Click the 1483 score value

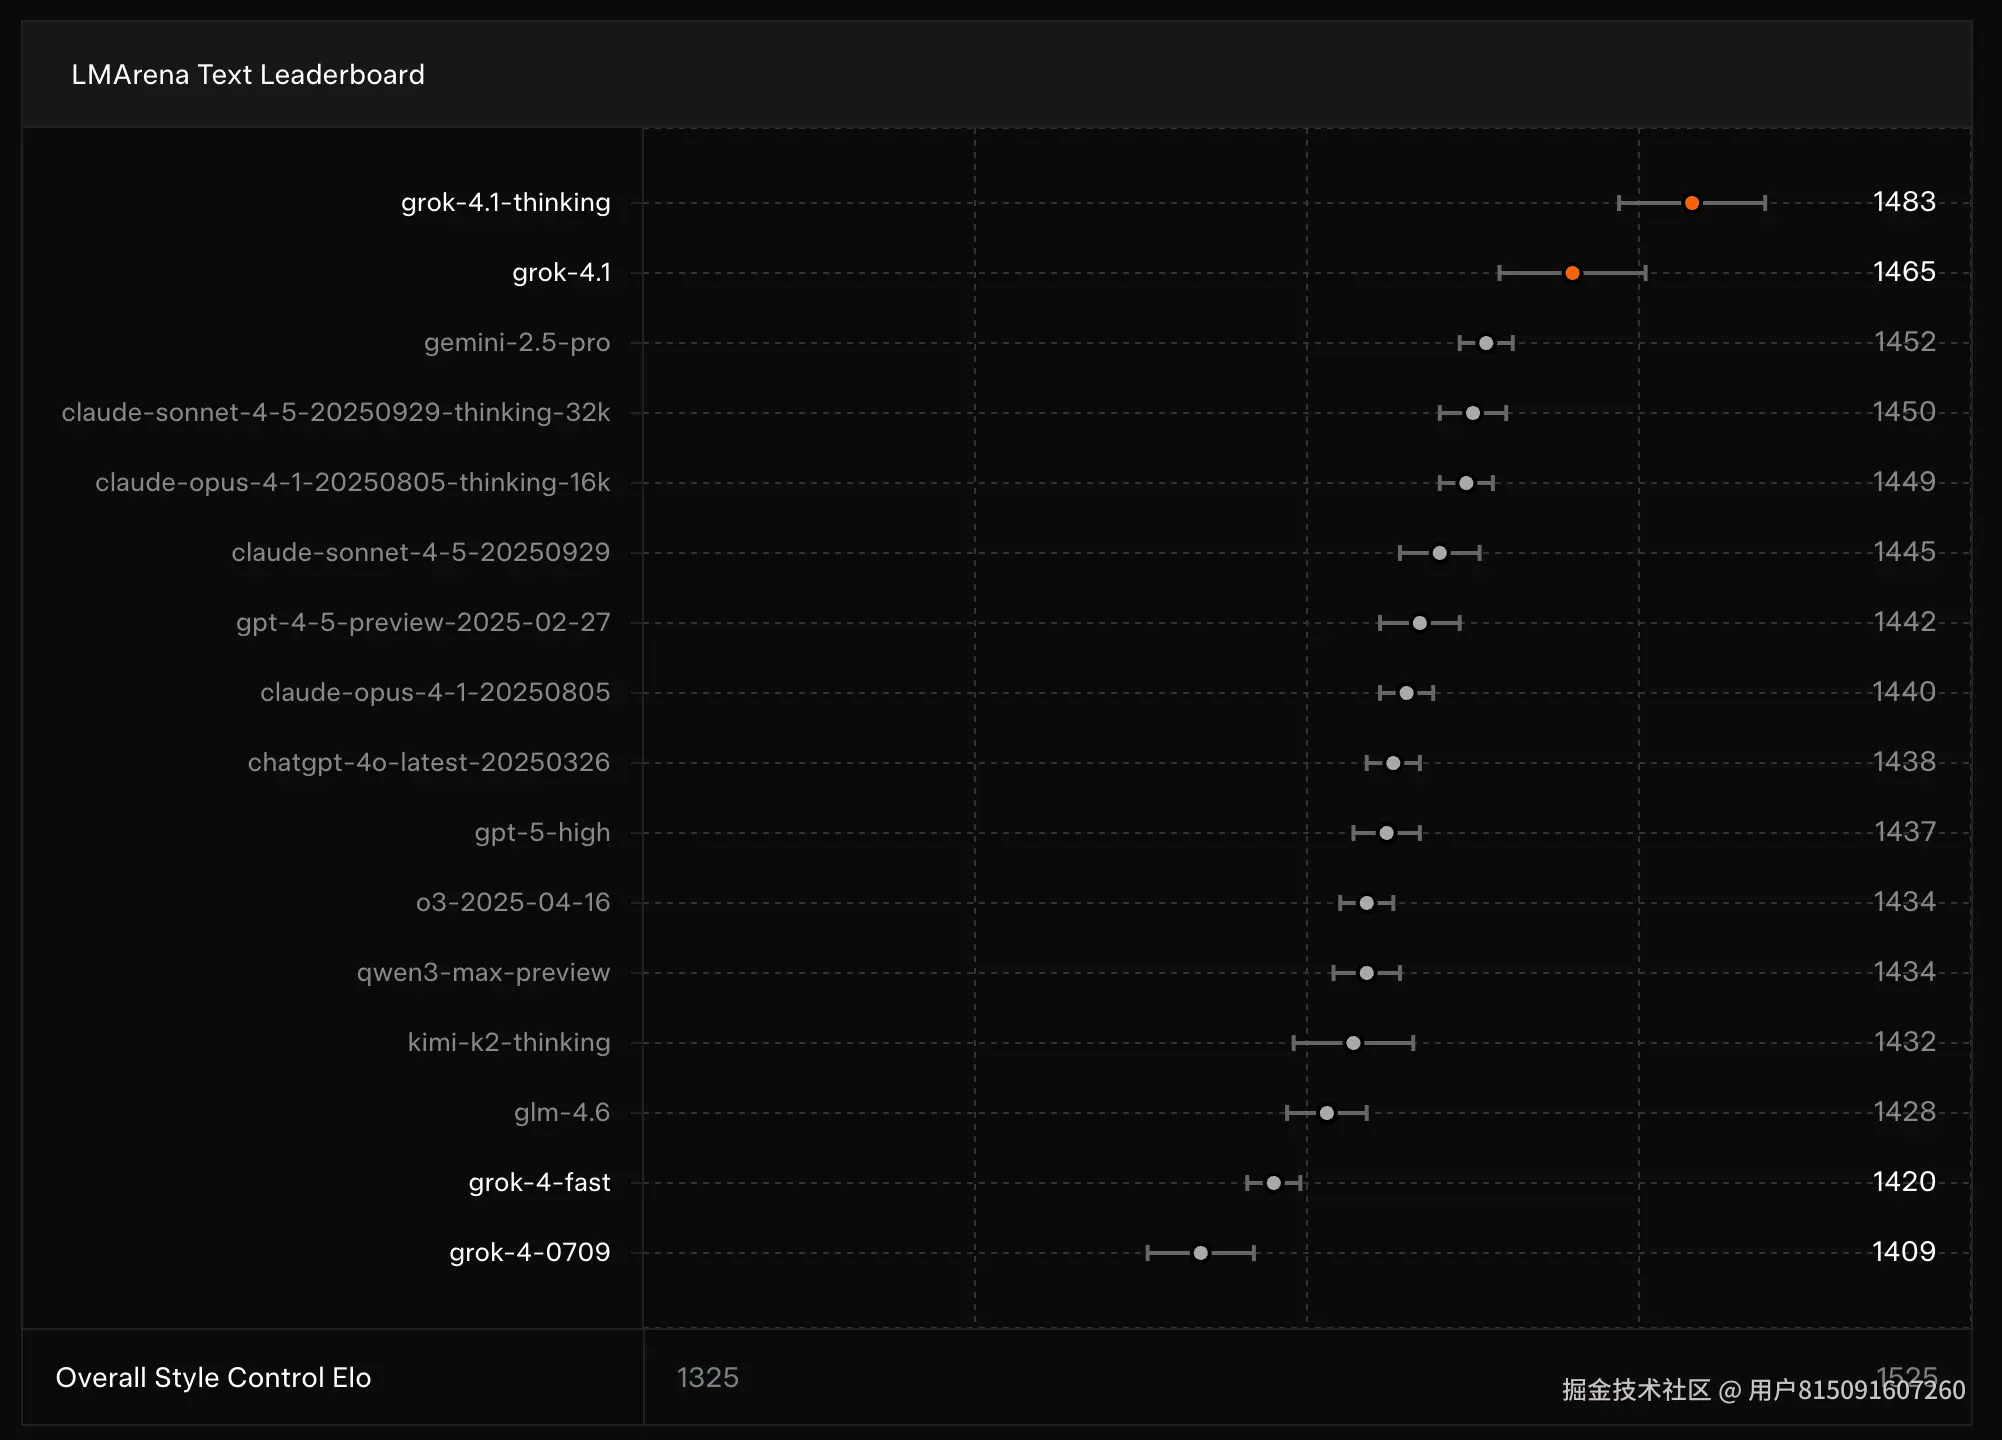click(x=1904, y=202)
